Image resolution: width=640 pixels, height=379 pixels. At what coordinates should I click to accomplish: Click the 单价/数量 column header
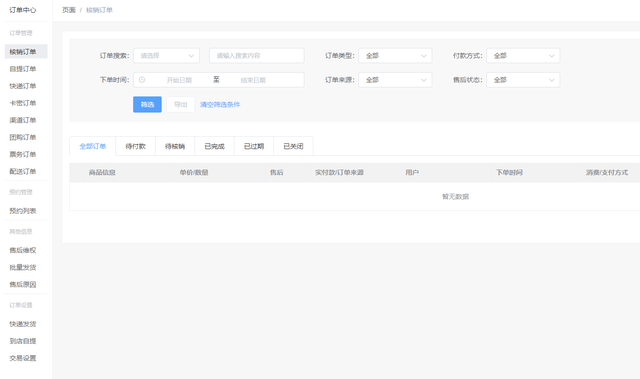click(x=194, y=173)
